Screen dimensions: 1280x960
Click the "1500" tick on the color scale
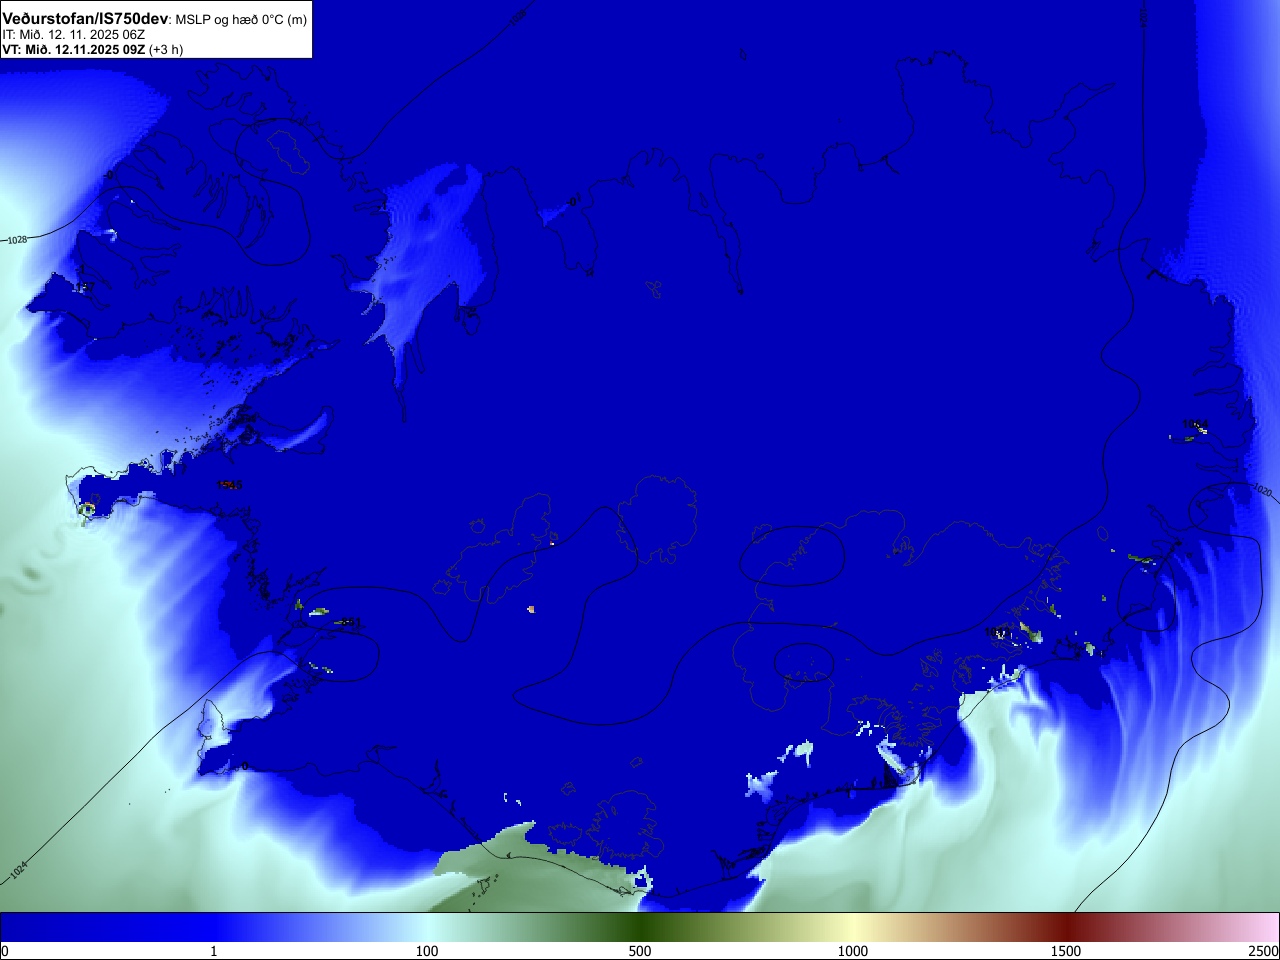1066,951
